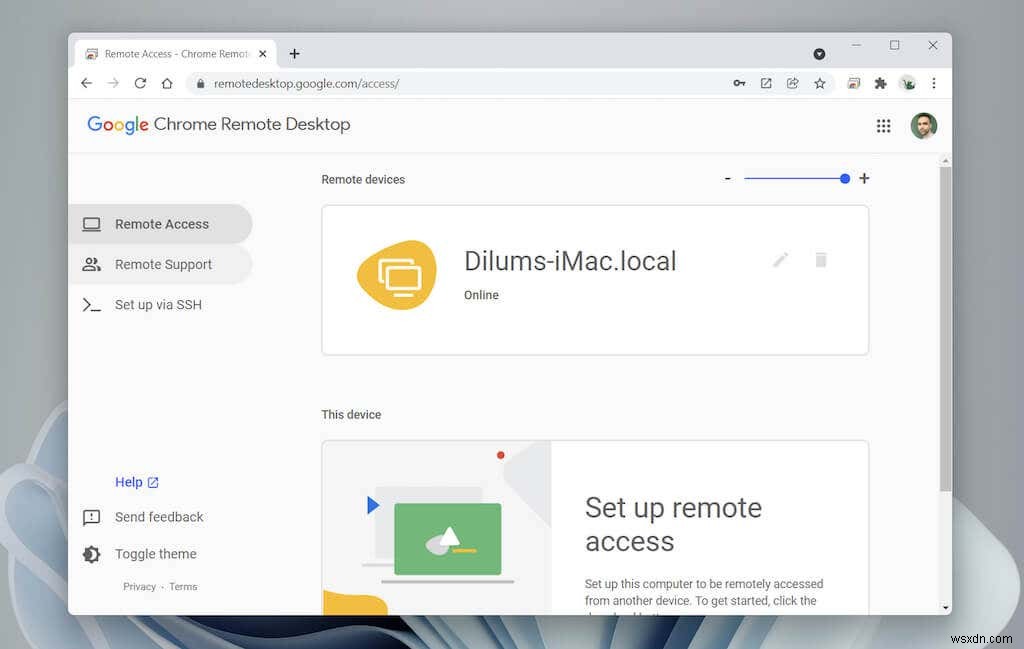
Task: Open Chrome's three-dot menu
Action: (x=934, y=83)
